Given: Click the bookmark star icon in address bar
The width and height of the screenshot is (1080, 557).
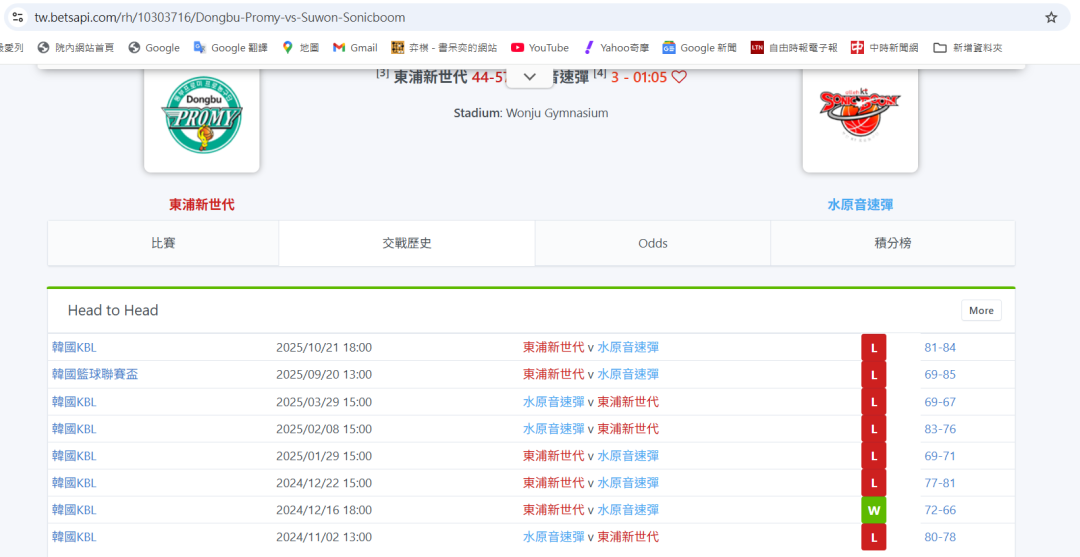Looking at the screenshot, I should [x=1051, y=17].
